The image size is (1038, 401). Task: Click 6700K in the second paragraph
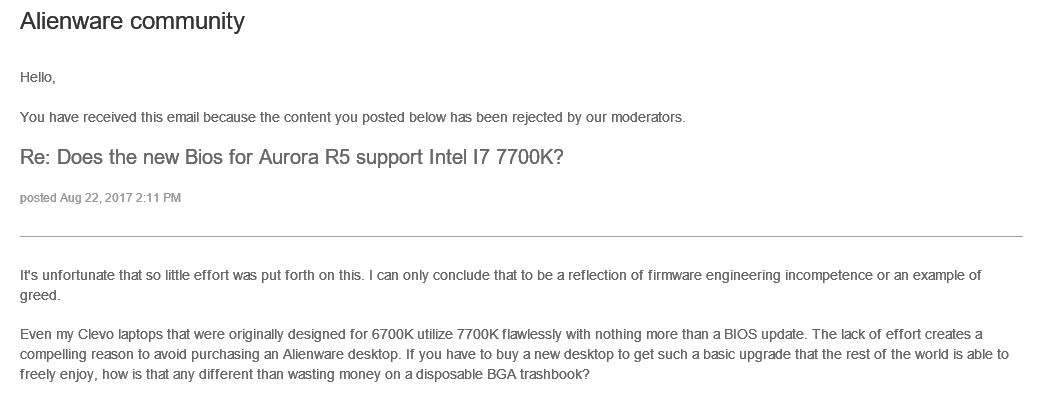click(x=391, y=335)
